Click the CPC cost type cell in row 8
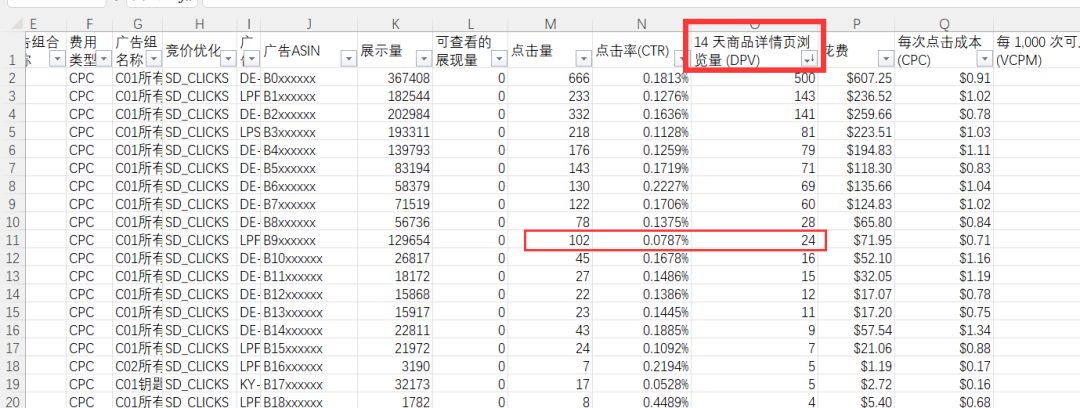This screenshot has width=1080, height=408. click(x=90, y=186)
